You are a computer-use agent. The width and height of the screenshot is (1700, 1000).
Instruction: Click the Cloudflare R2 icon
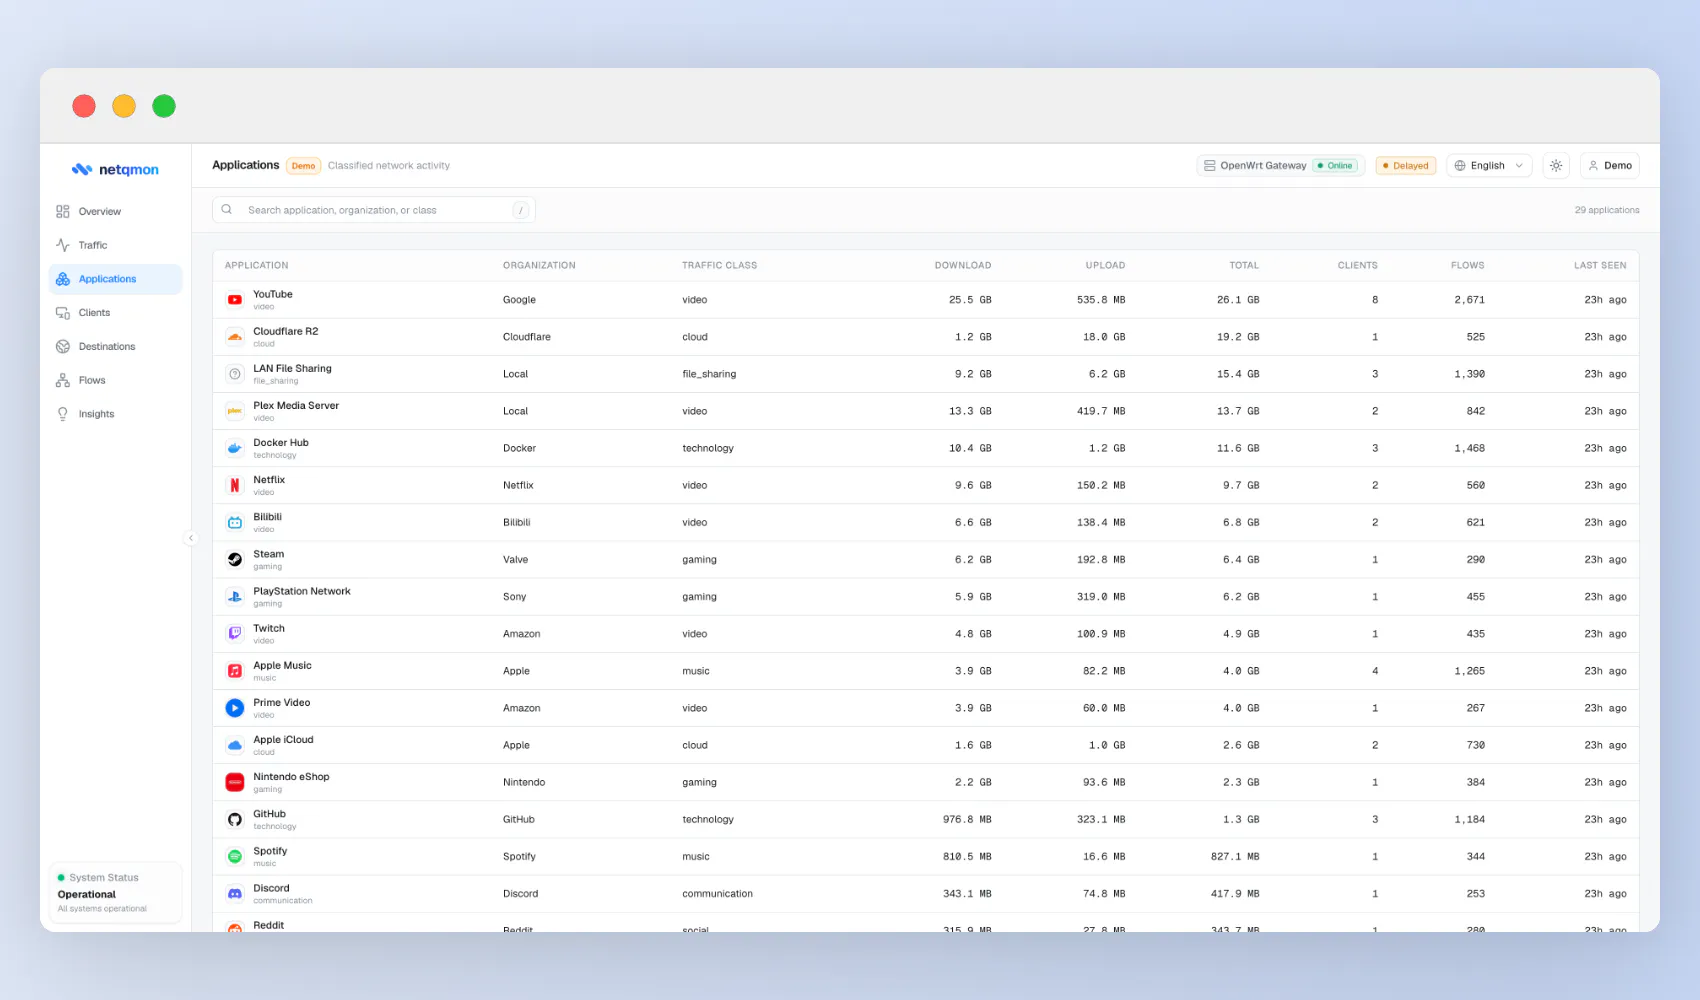pos(235,337)
